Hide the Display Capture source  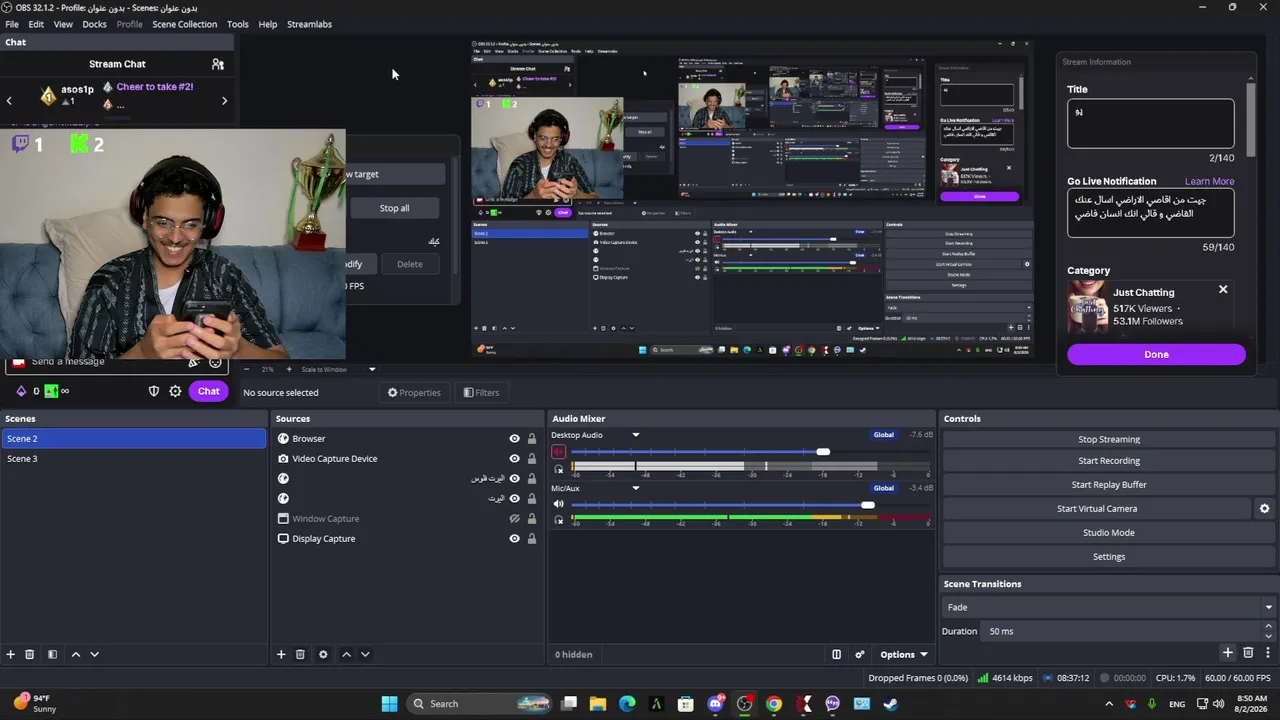[x=515, y=538]
